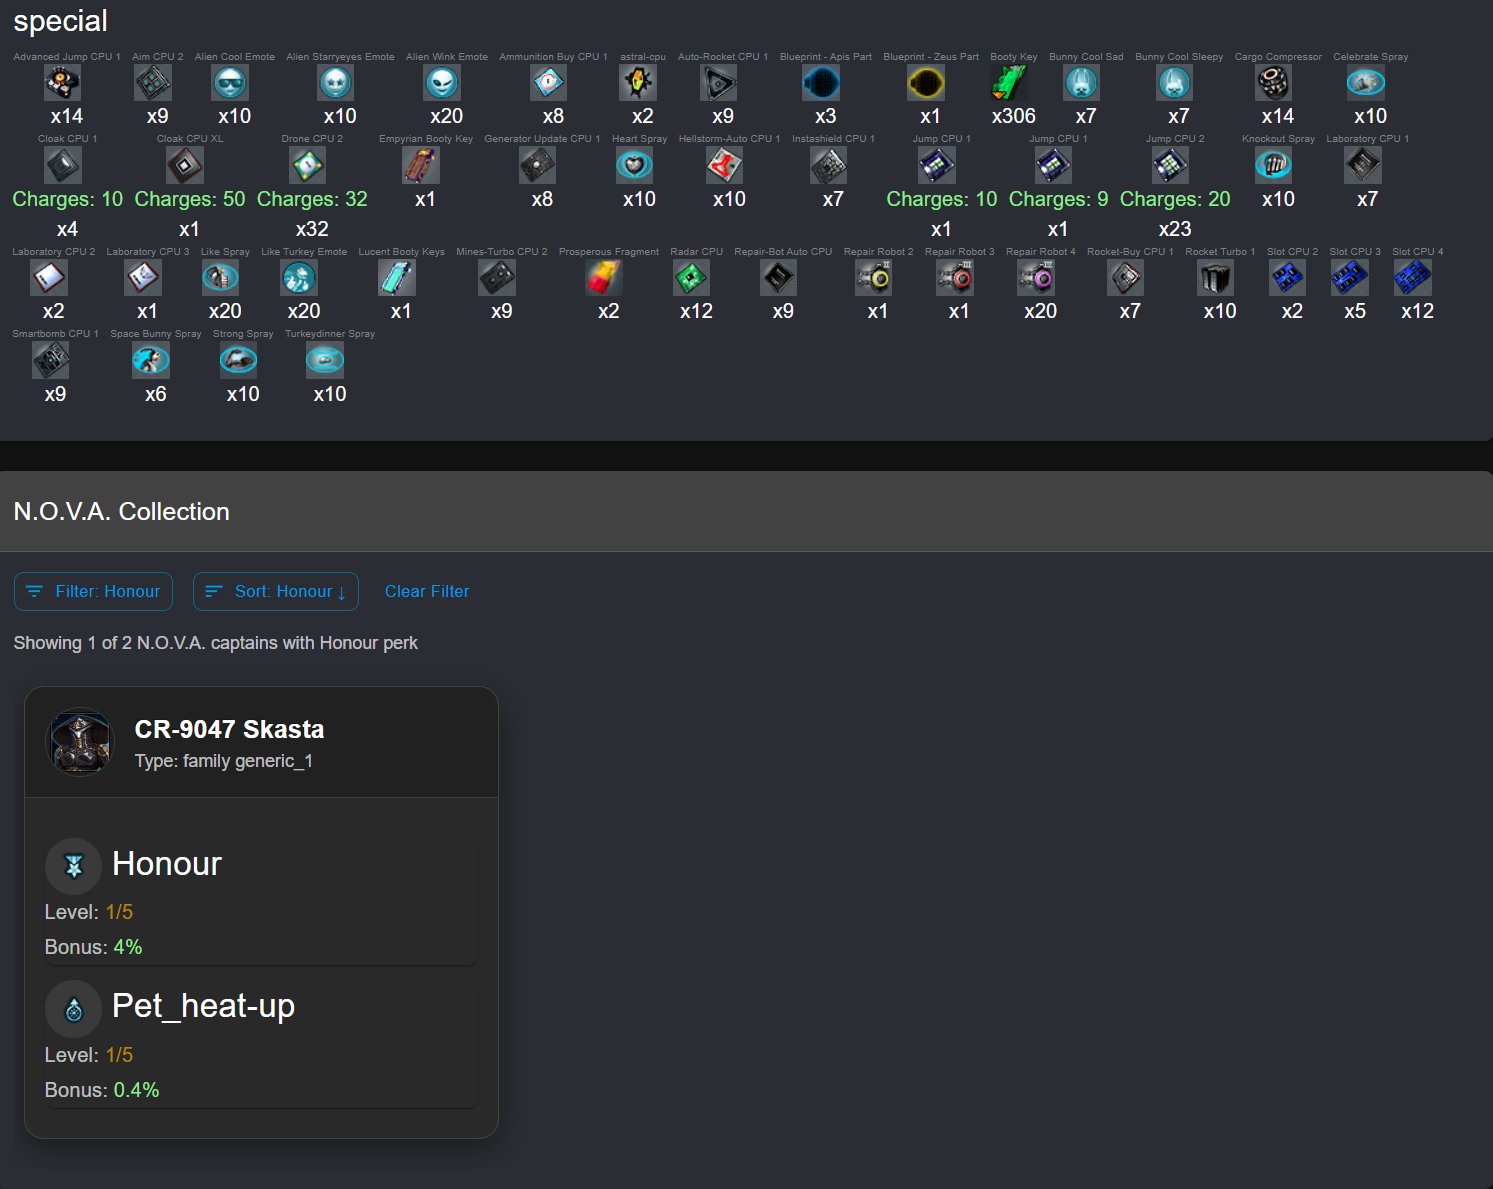The width and height of the screenshot is (1493, 1189).
Task: Click the CR-9047 Skasta captain name
Action: click(x=229, y=729)
